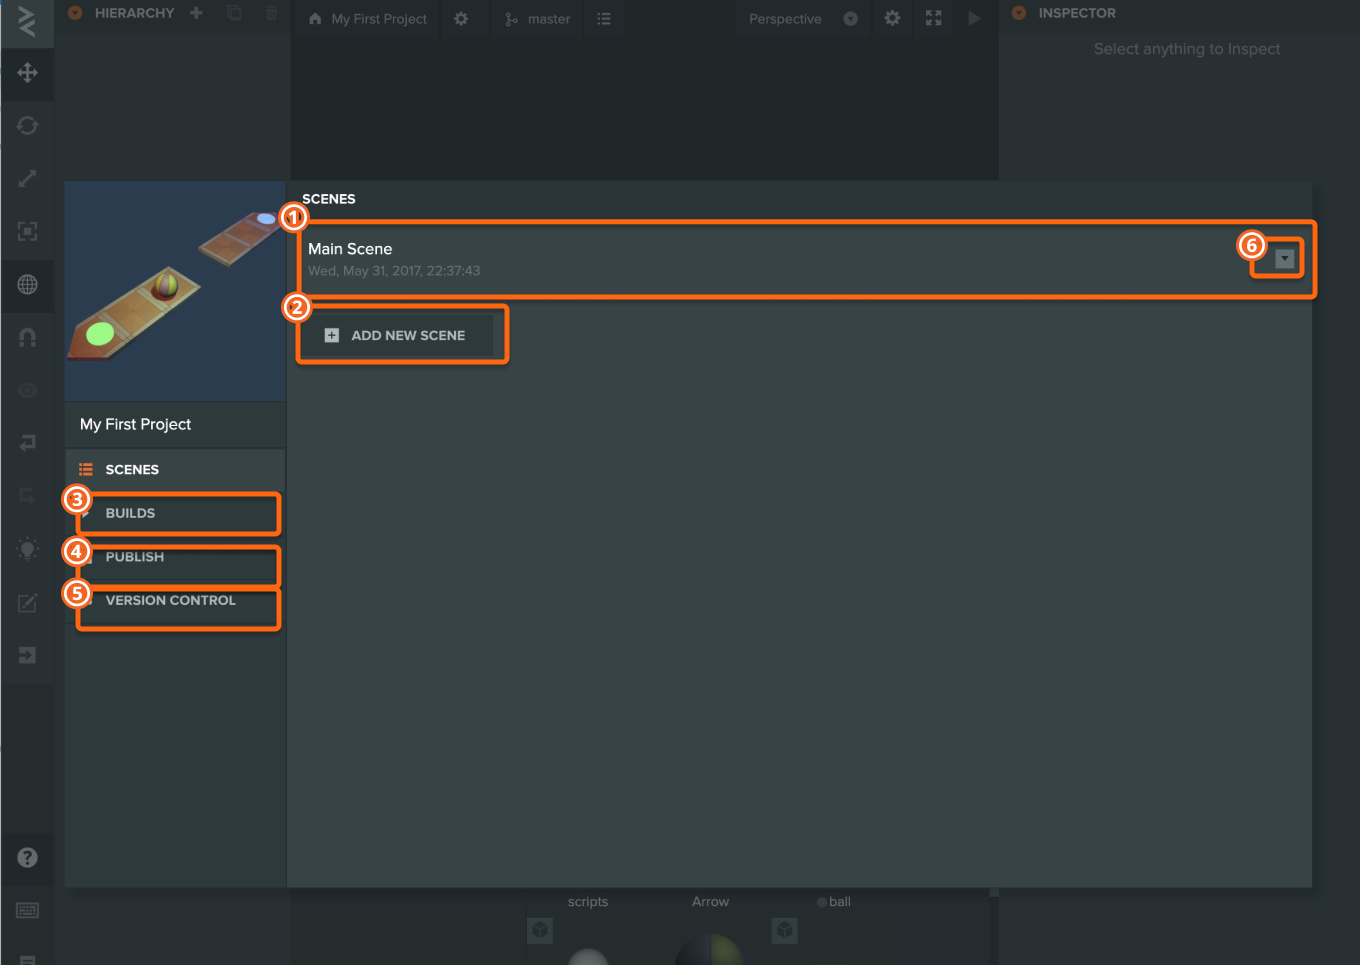Select the Arrow asset

tap(710, 901)
